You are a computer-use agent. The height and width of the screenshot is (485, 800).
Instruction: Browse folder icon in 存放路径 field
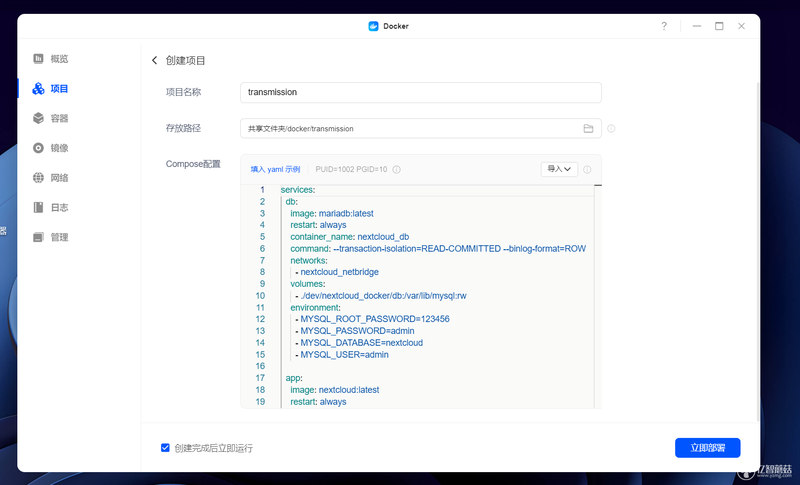[588, 129]
